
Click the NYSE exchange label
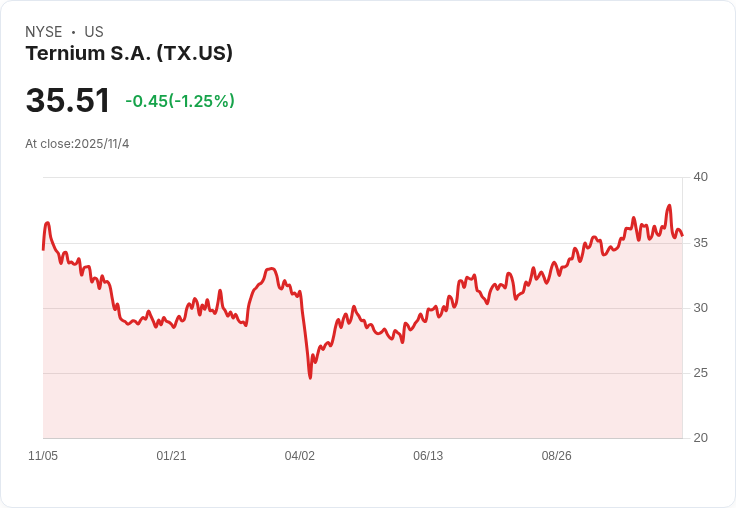click(x=44, y=32)
